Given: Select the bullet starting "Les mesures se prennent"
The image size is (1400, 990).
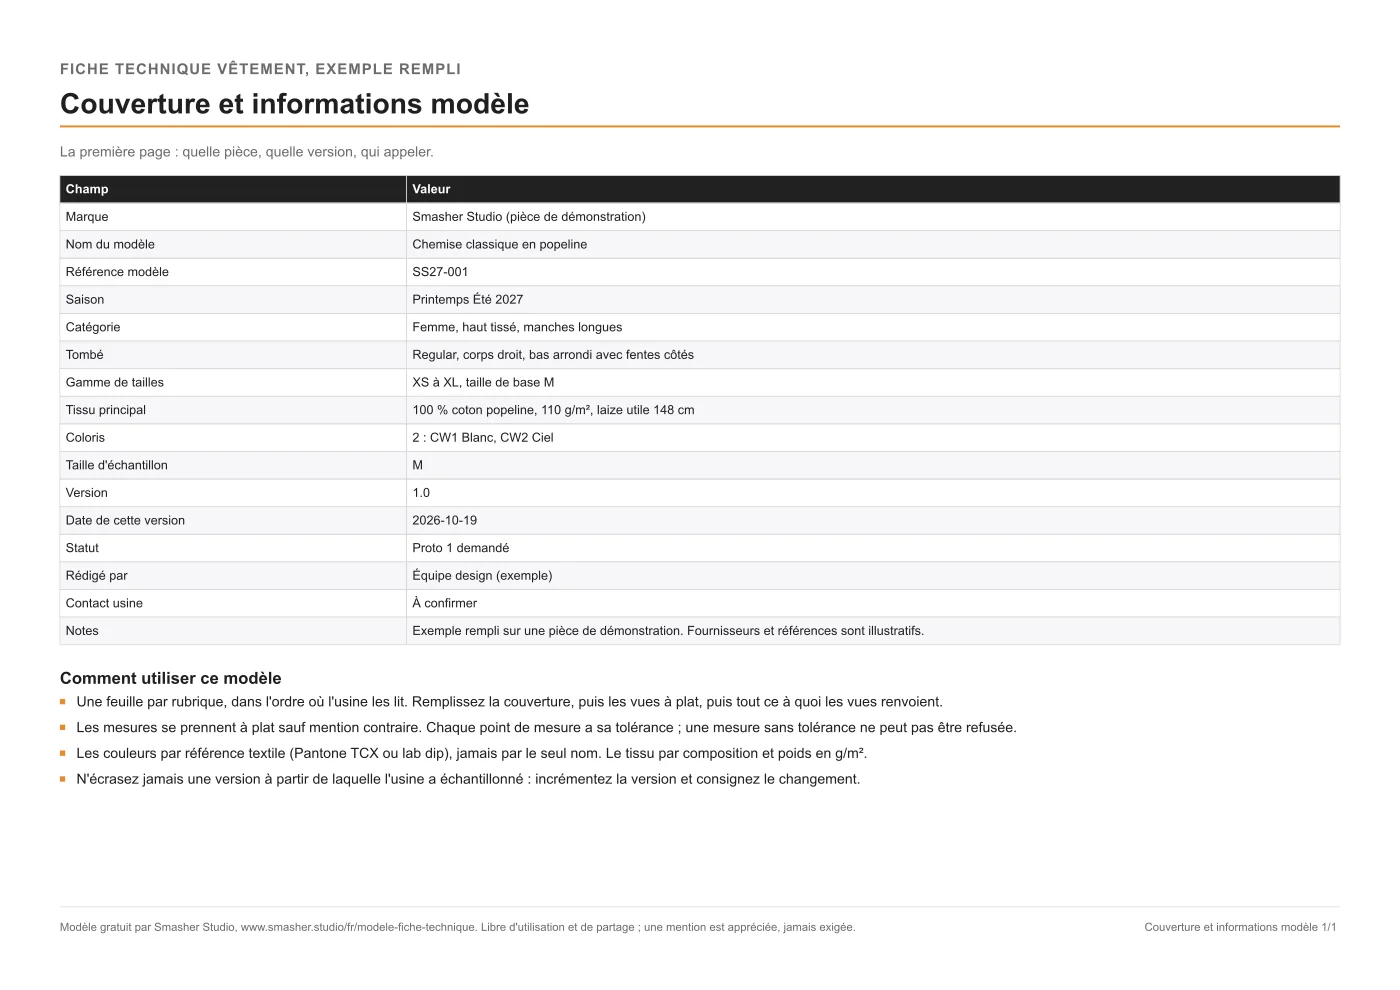Looking at the screenshot, I should pyautogui.click(x=546, y=728).
